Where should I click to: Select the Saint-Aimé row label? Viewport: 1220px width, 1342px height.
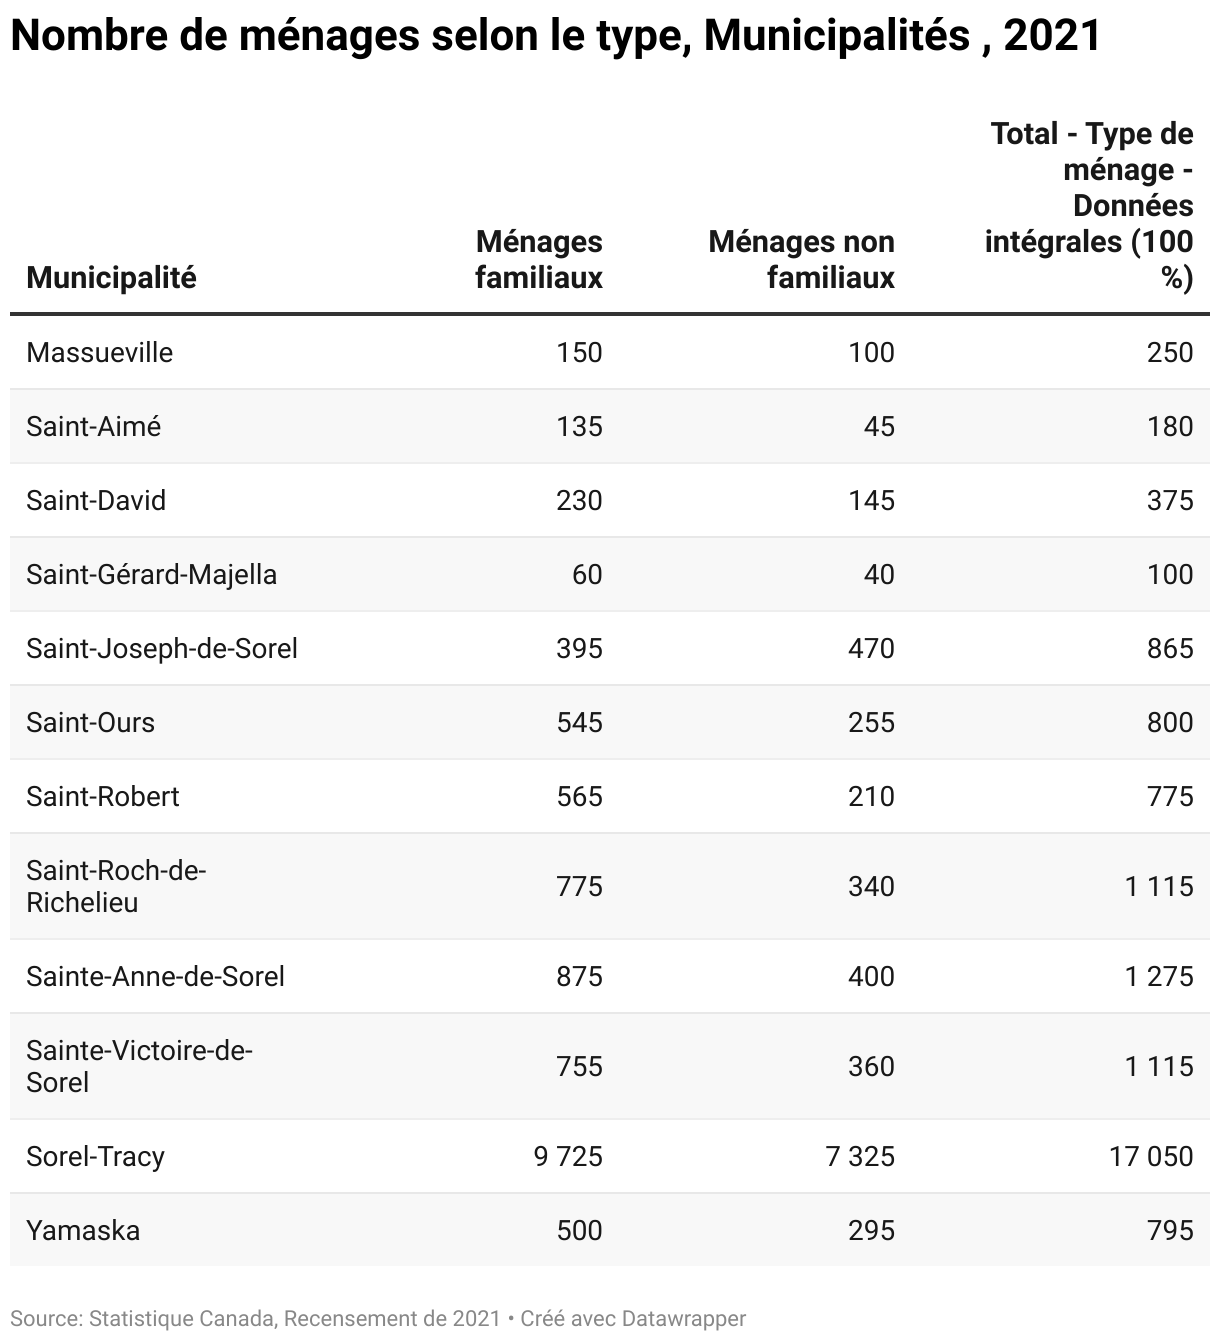click(x=94, y=426)
